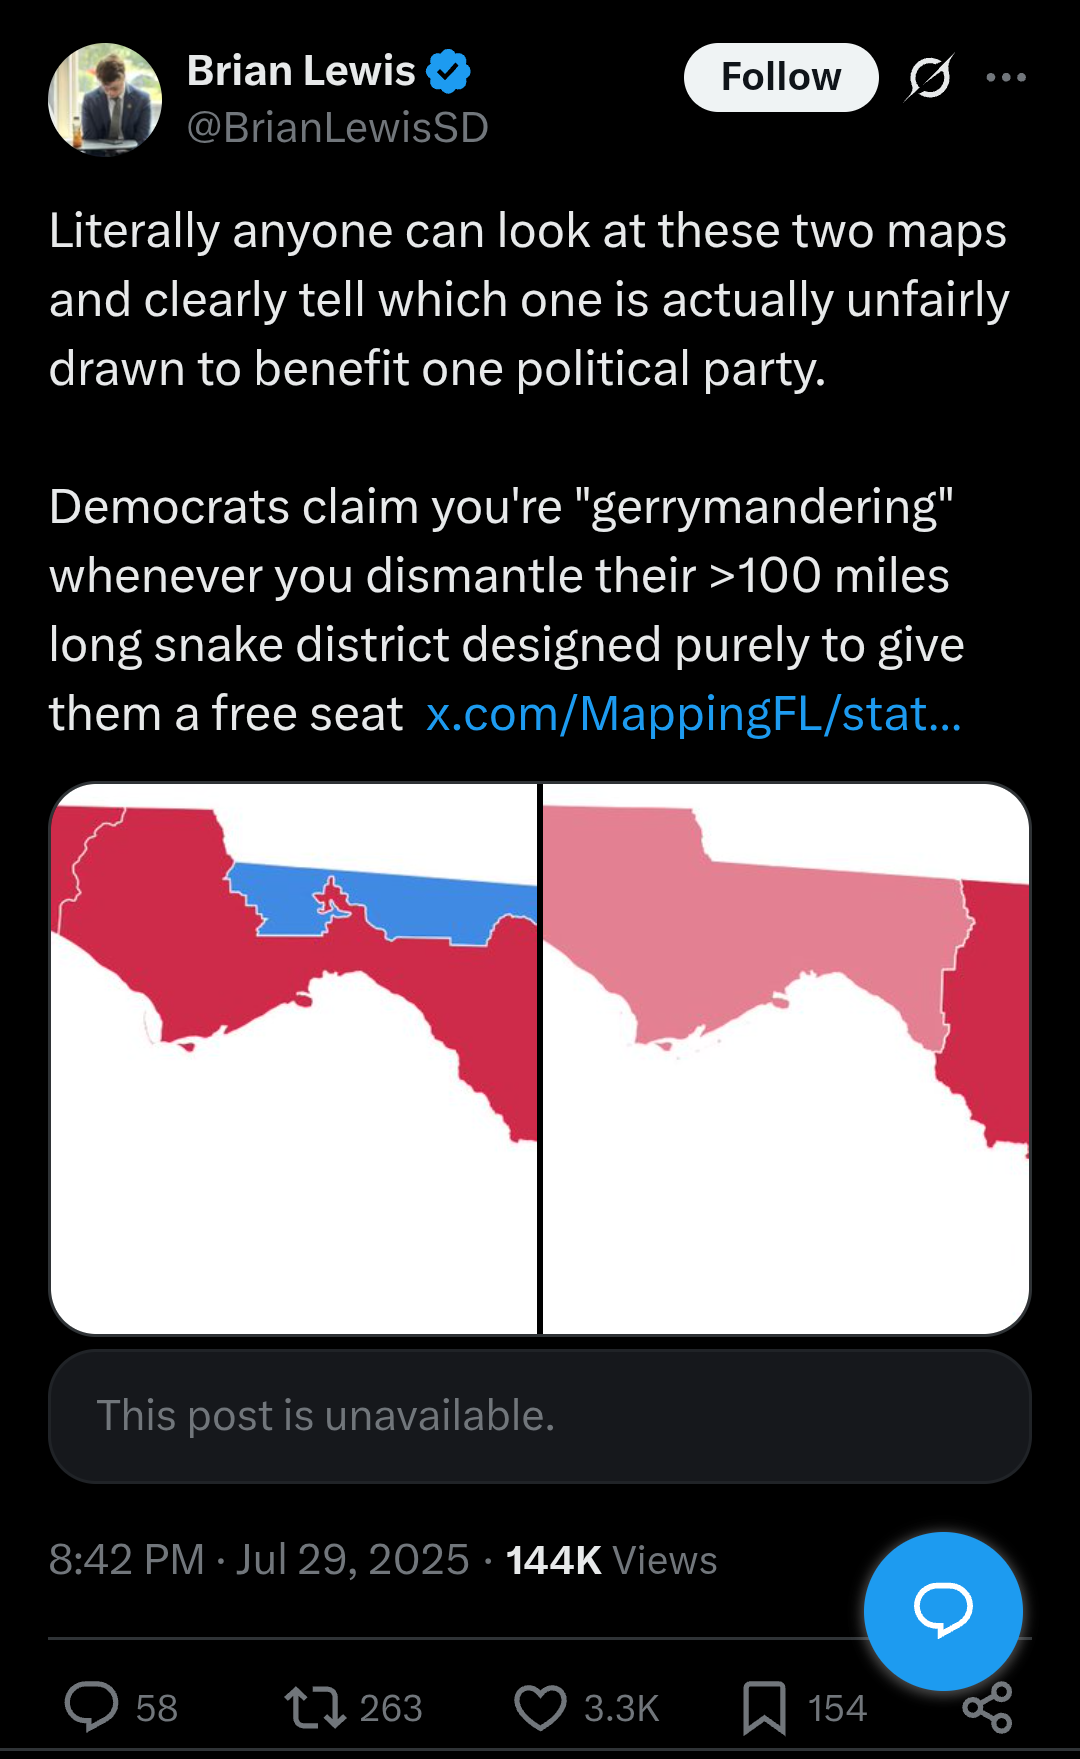
Task: Click the Grok slash icon
Action: [x=929, y=77]
